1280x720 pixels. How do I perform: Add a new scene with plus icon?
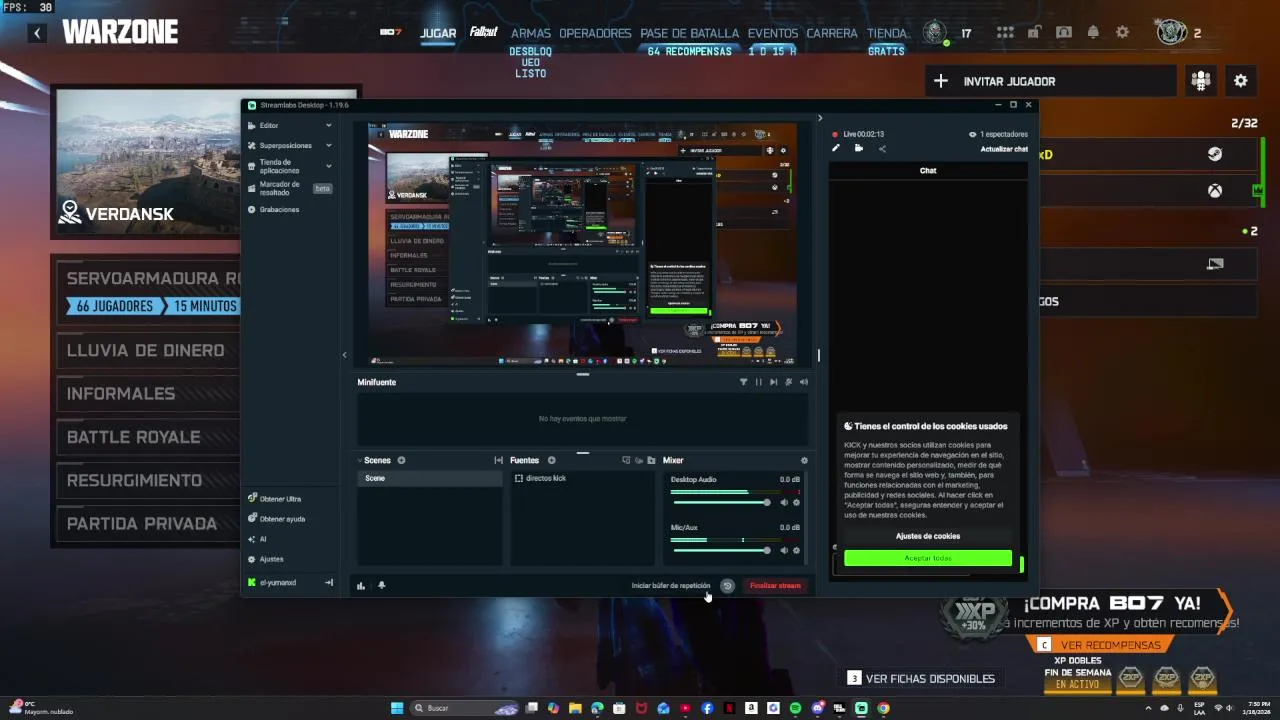pyautogui.click(x=401, y=460)
